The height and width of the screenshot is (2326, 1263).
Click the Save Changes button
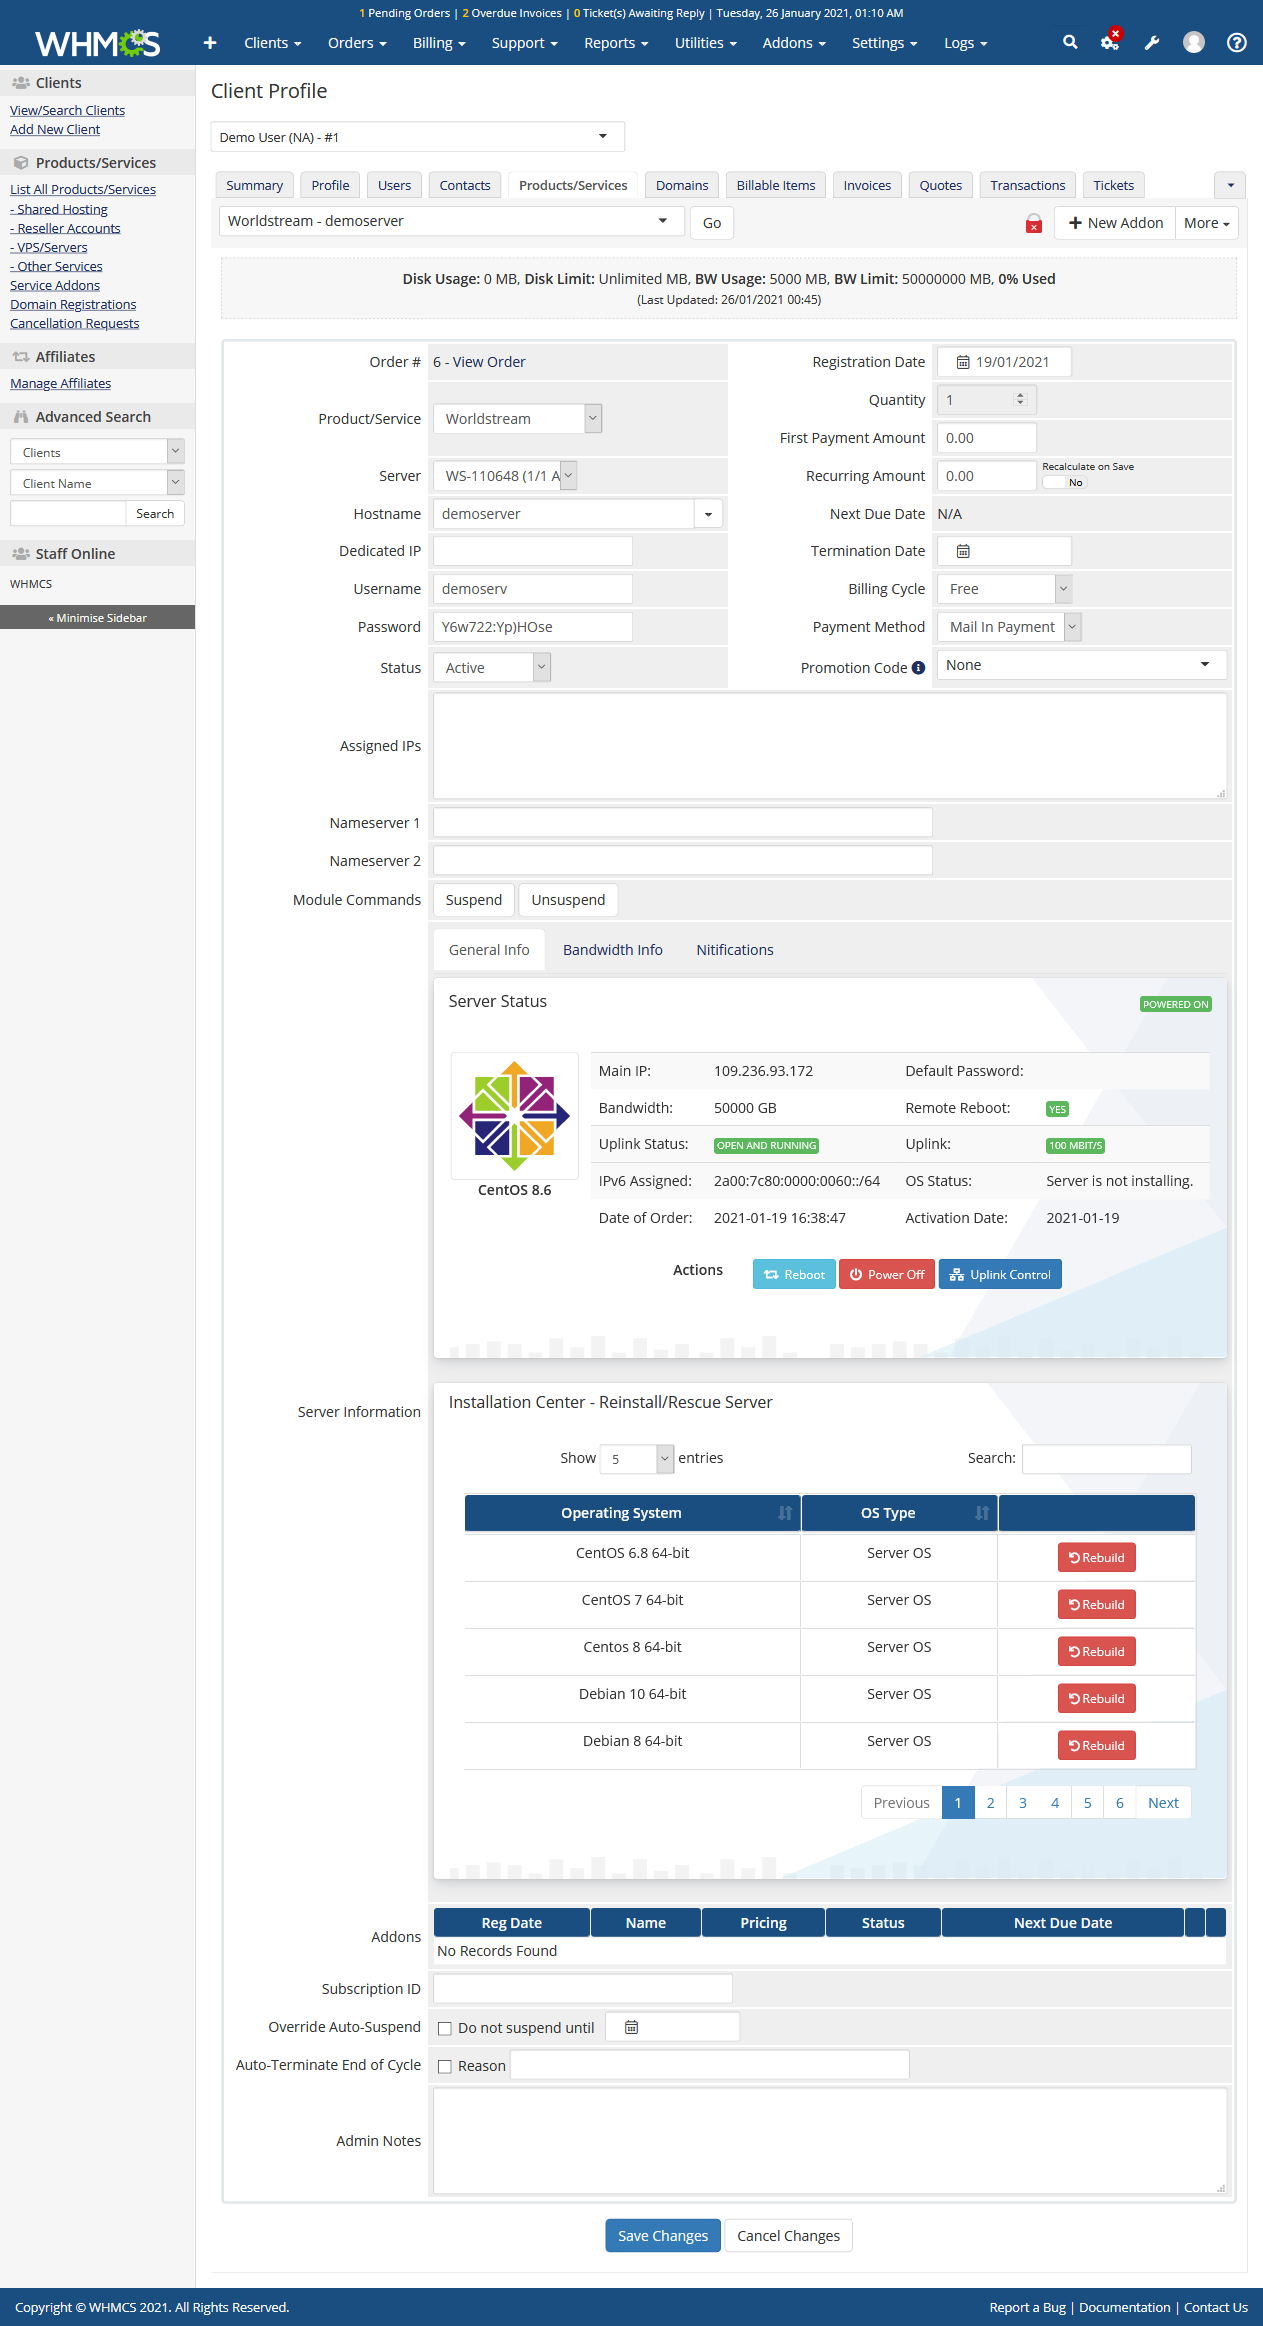[x=663, y=2236]
